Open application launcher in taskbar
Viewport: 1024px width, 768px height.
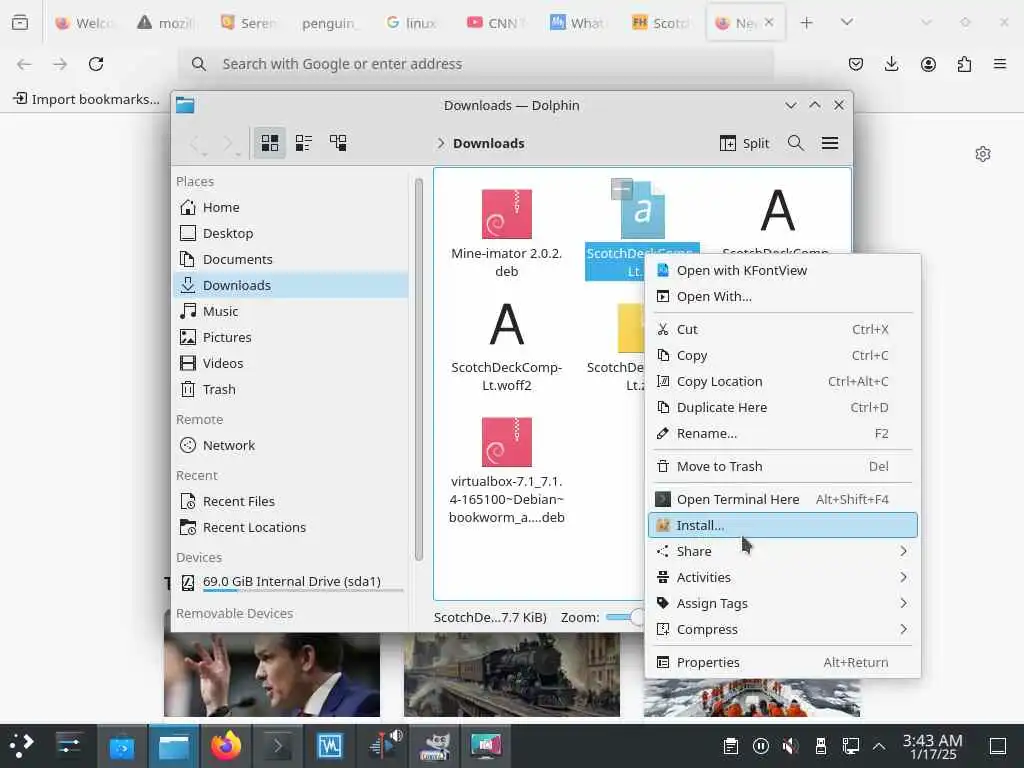point(21,745)
